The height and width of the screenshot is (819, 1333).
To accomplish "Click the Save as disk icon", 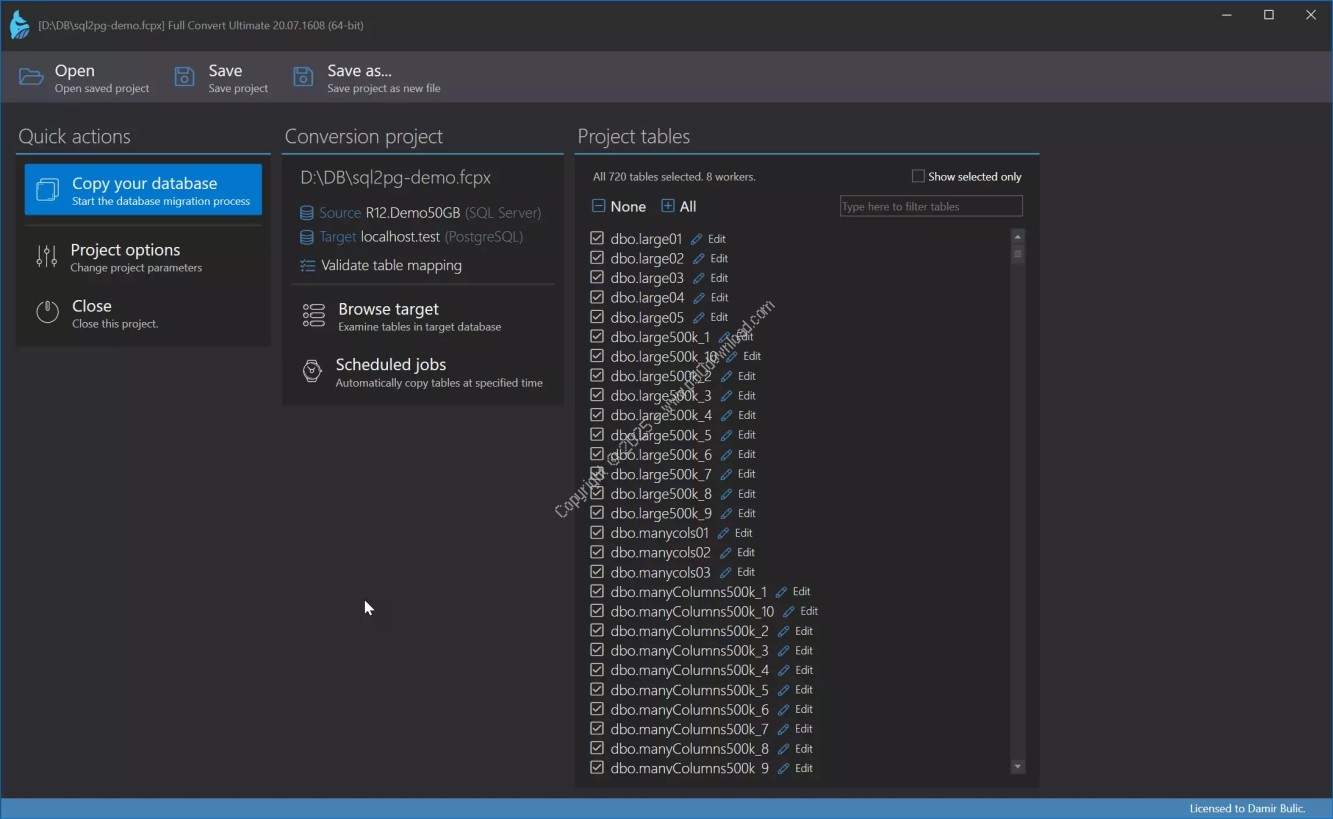I will [x=303, y=77].
